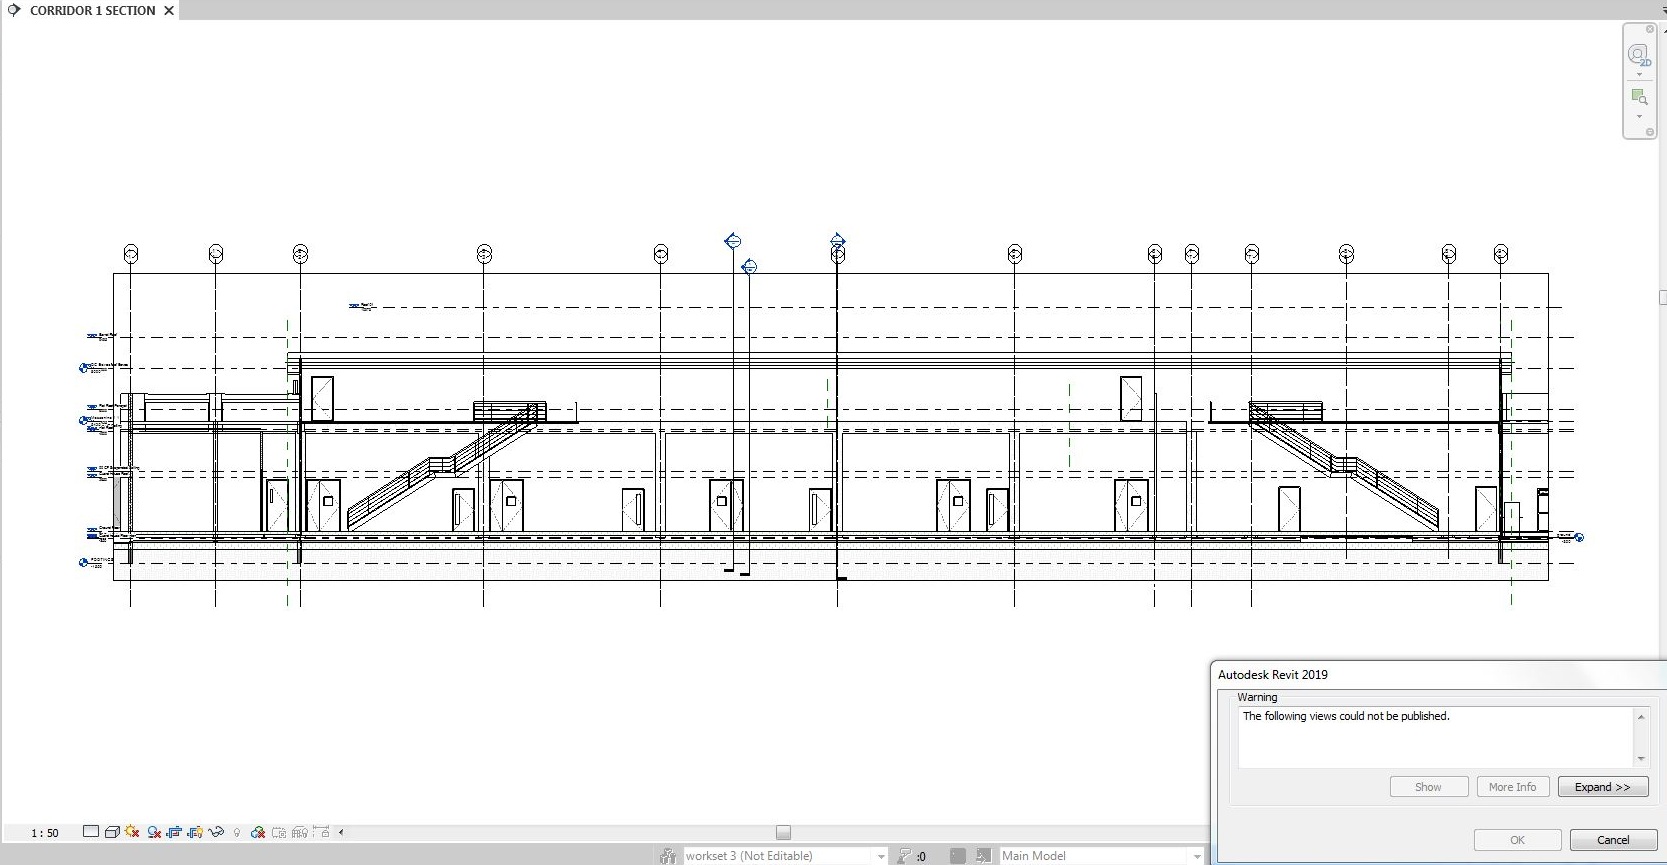Show or hide the crop region
The width and height of the screenshot is (1667, 865).
195,832
